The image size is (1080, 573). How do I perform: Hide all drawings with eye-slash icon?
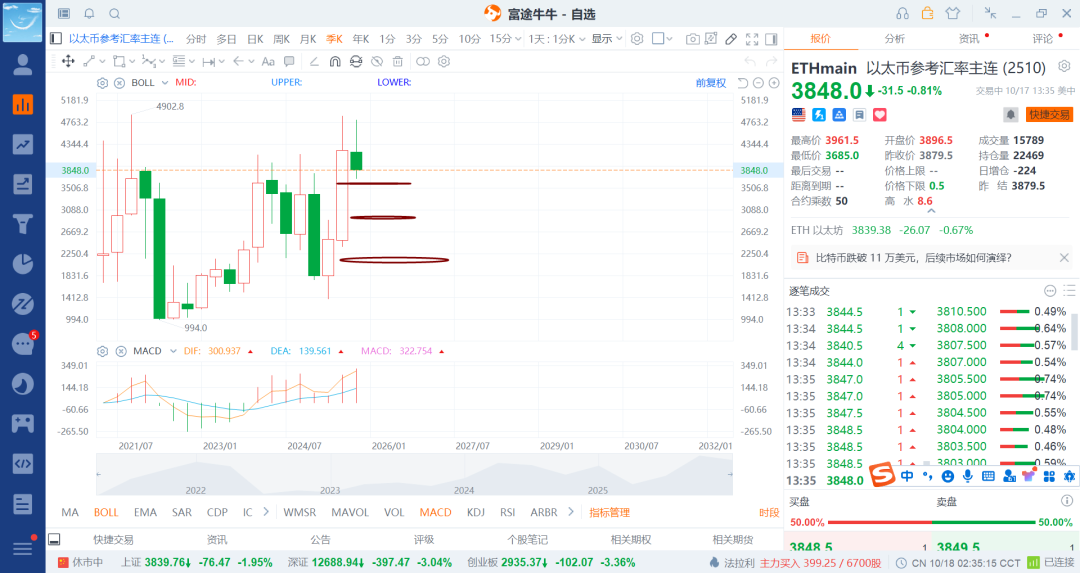pos(377,61)
